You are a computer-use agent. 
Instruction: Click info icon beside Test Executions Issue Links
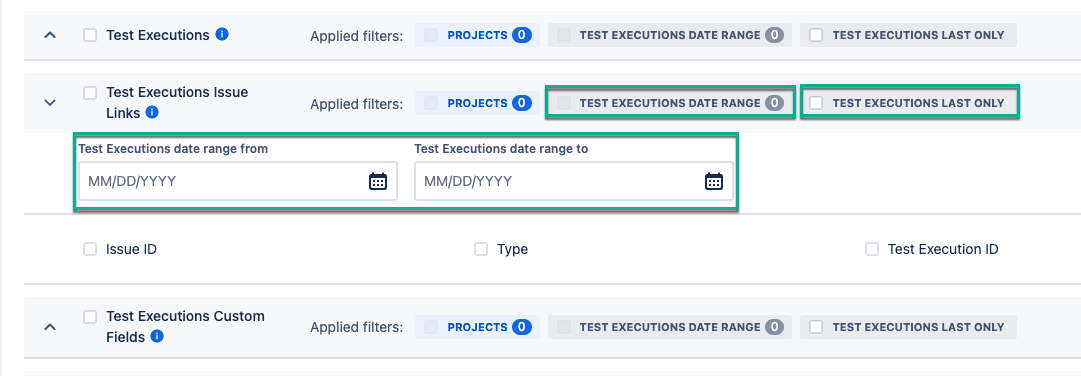[x=152, y=112]
